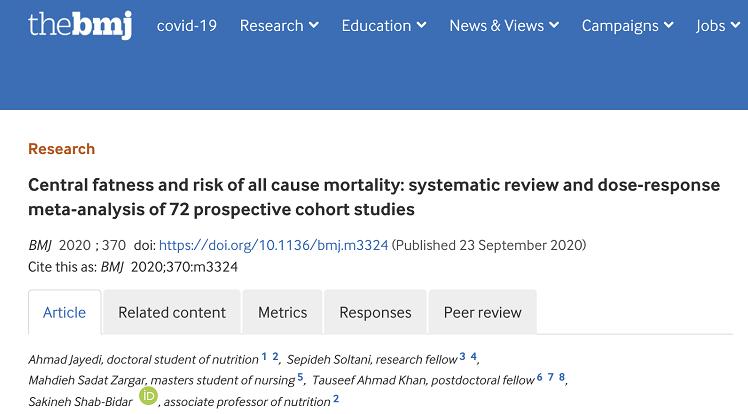The width and height of the screenshot is (748, 414).
Task: Expand the Research dropdown menu
Action: [x=279, y=26]
